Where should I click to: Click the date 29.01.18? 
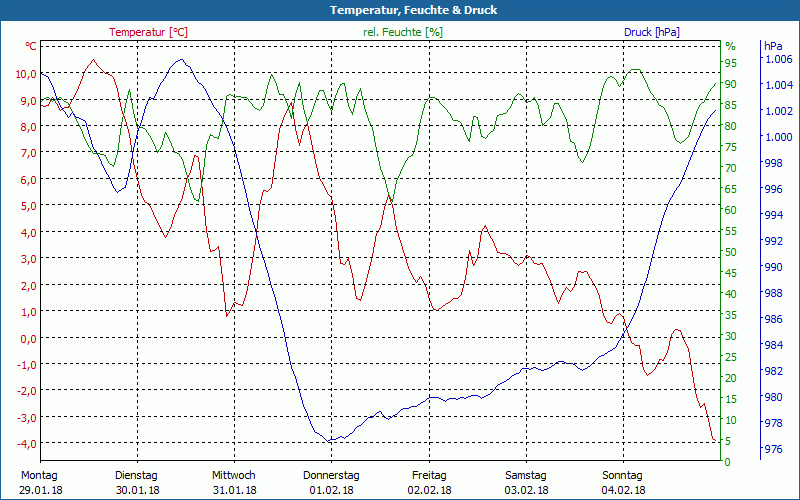41,490
